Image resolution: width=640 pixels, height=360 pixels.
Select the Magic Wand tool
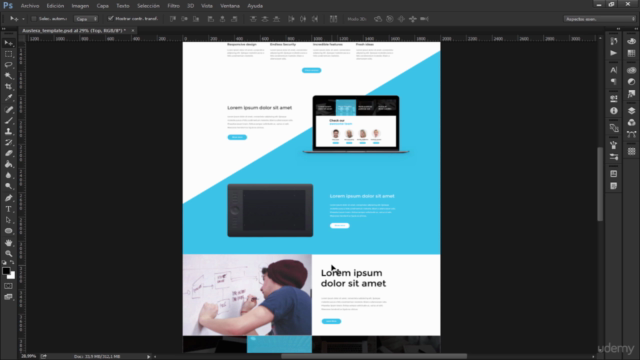point(8,76)
